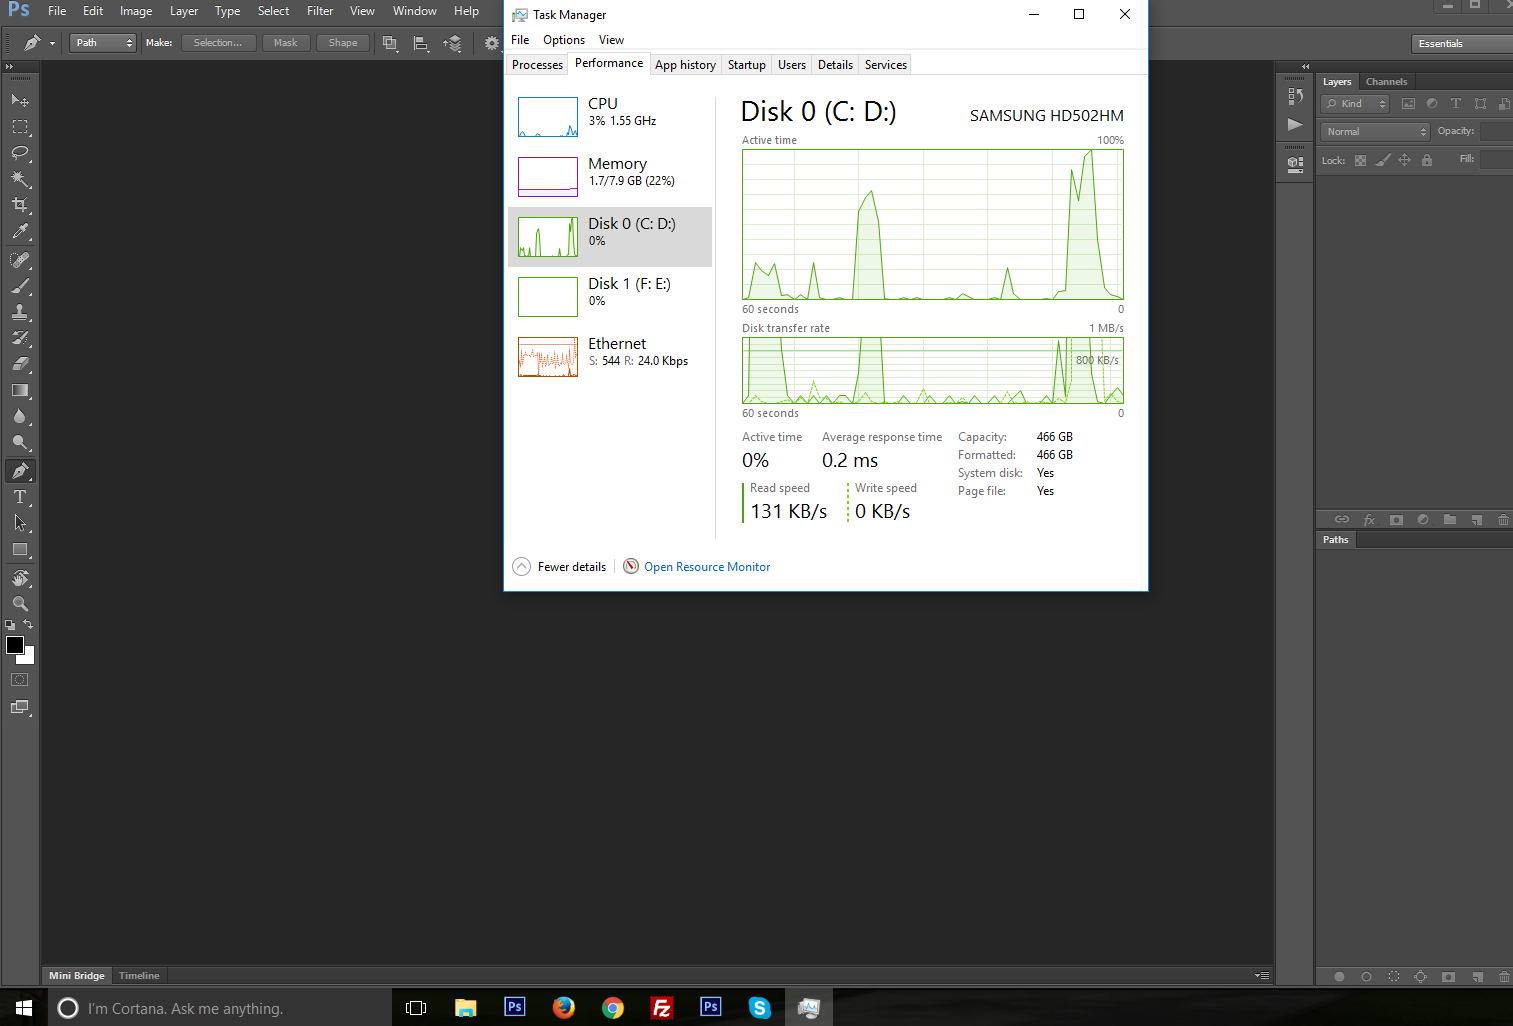Click the Hand tool icon
Image resolution: width=1513 pixels, height=1026 pixels.
(x=19, y=578)
